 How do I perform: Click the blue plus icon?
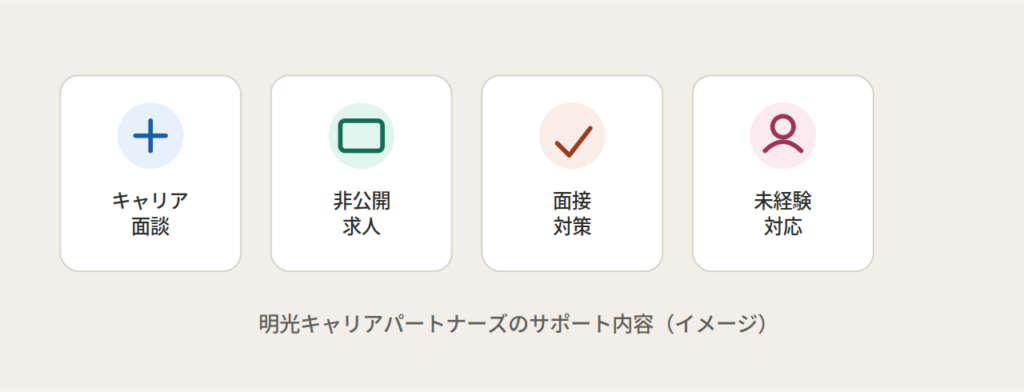pyautogui.click(x=150, y=136)
